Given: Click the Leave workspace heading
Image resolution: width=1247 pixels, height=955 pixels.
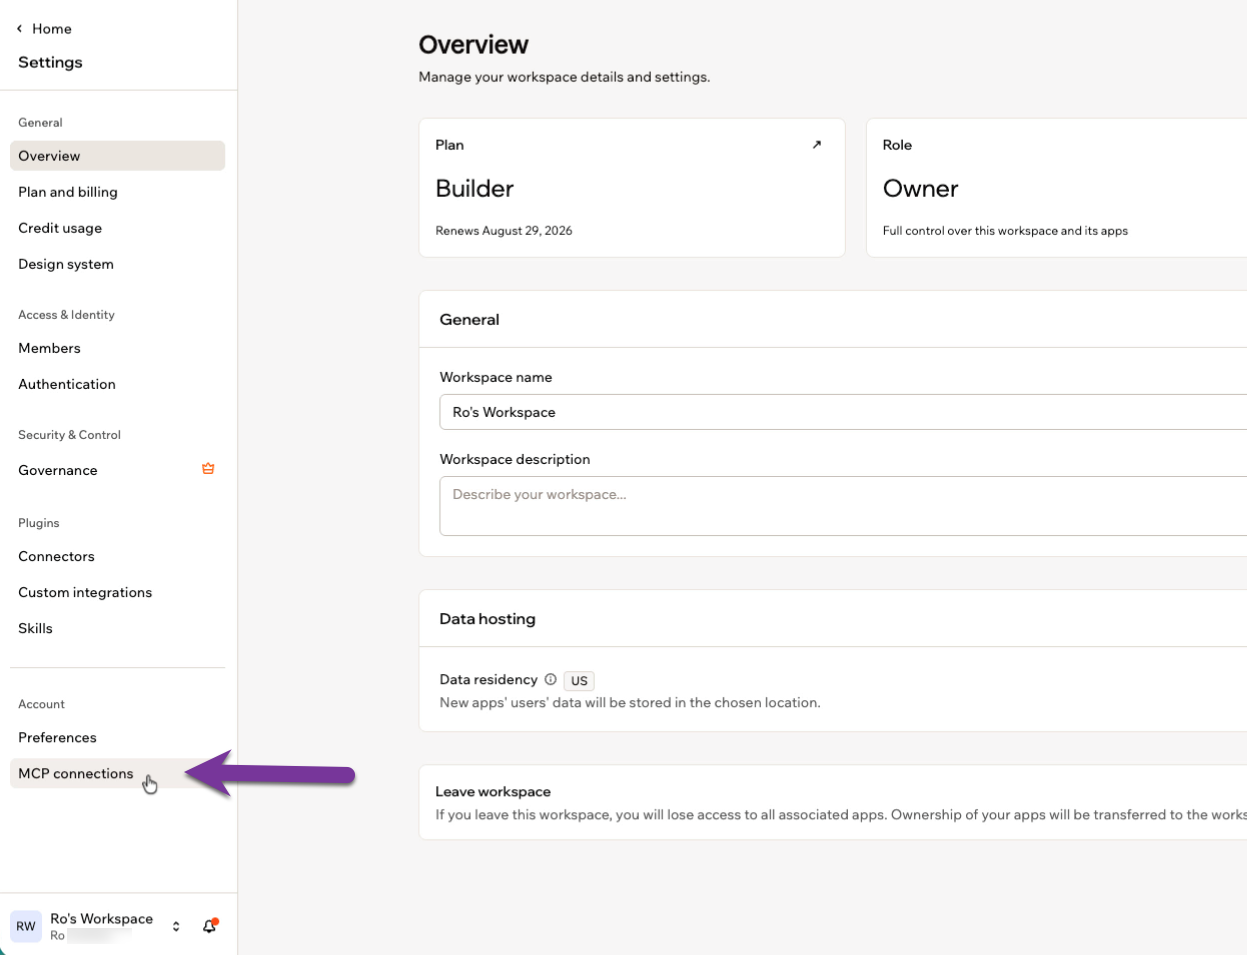Looking at the screenshot, I should pos(493,791).
